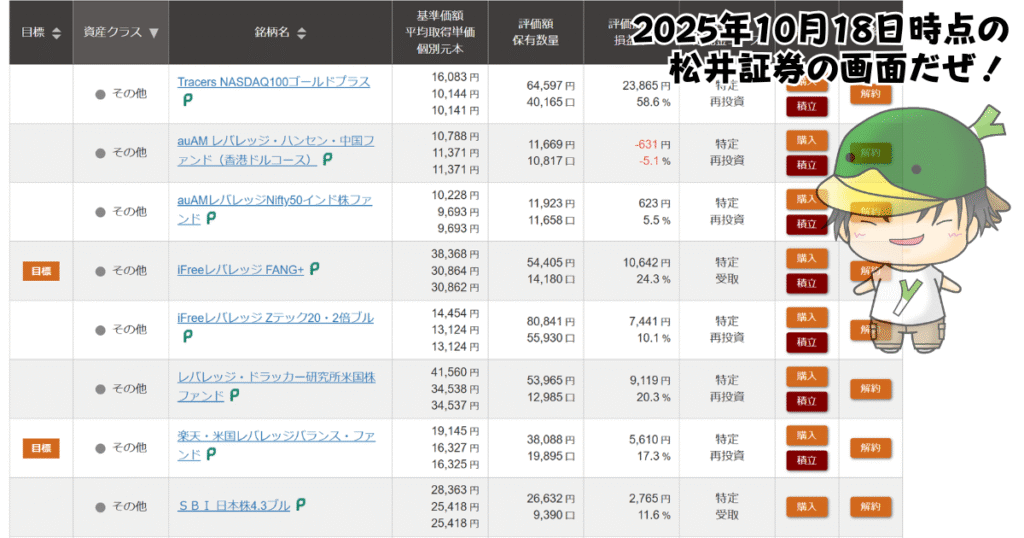
Task: Click the P icon after auAMレバレッジNifty50 fund
Action: tap(211, 218)
